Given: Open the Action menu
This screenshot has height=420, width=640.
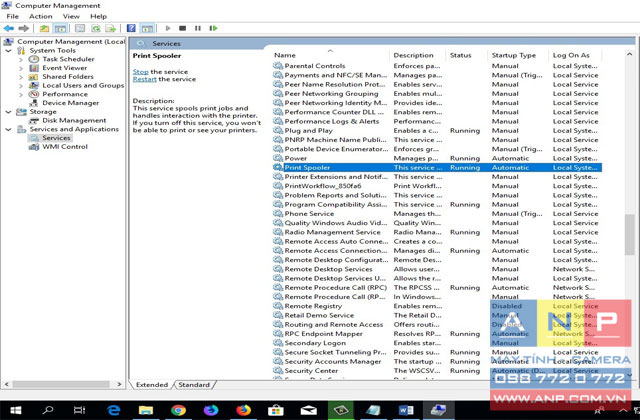Looking at the screenshot, I should tap(40, 16).
